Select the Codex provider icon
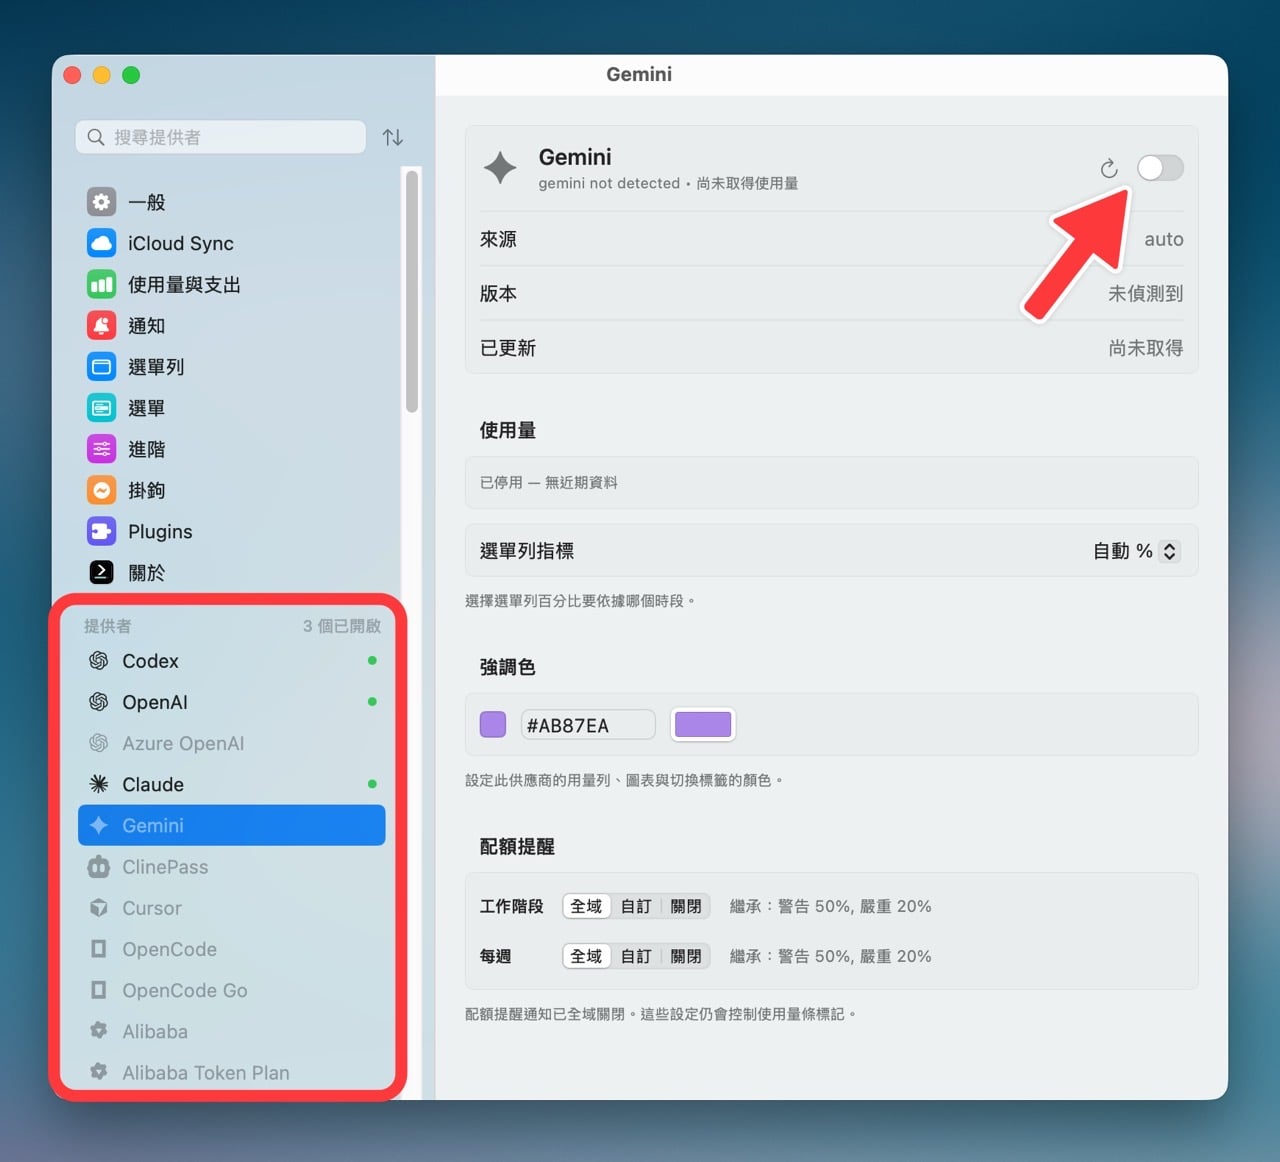This screenshot has height=1162, width=1280. (98, 661)
